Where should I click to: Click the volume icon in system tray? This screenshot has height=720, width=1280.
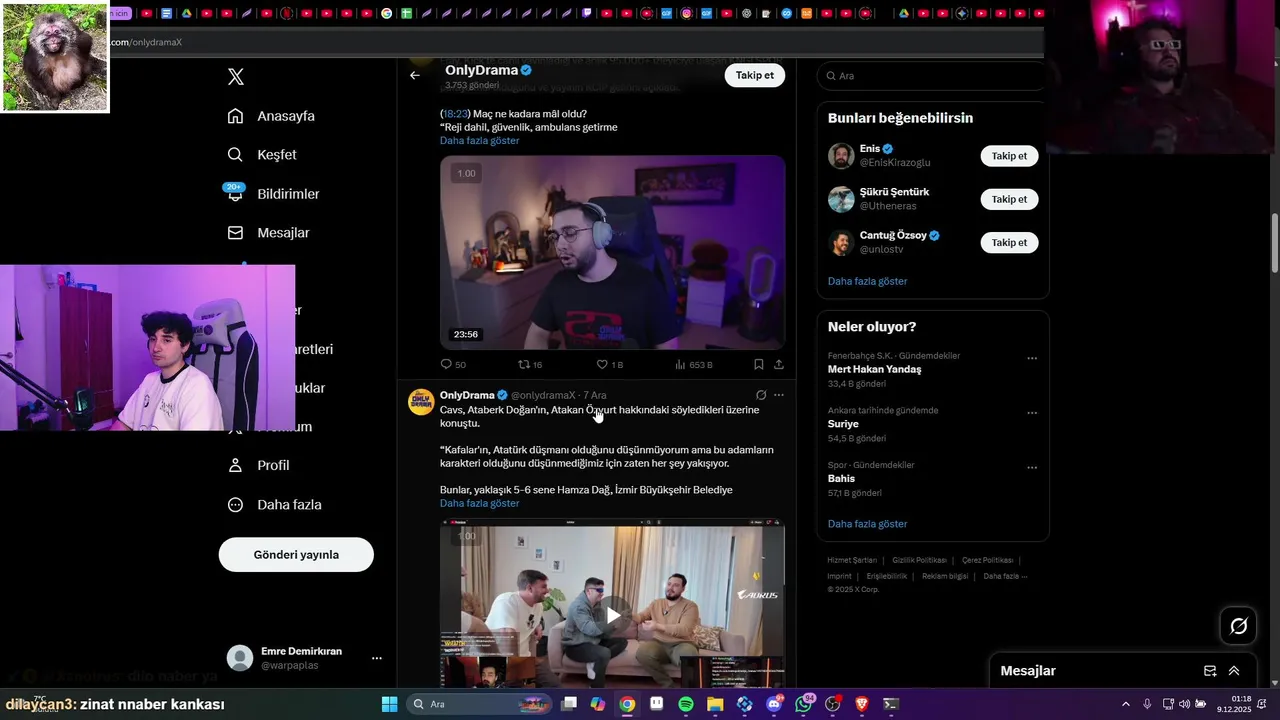click(1182, 704)
